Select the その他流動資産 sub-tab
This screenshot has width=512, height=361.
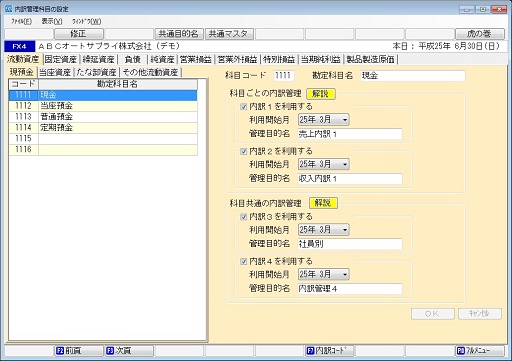coord(150,72)
